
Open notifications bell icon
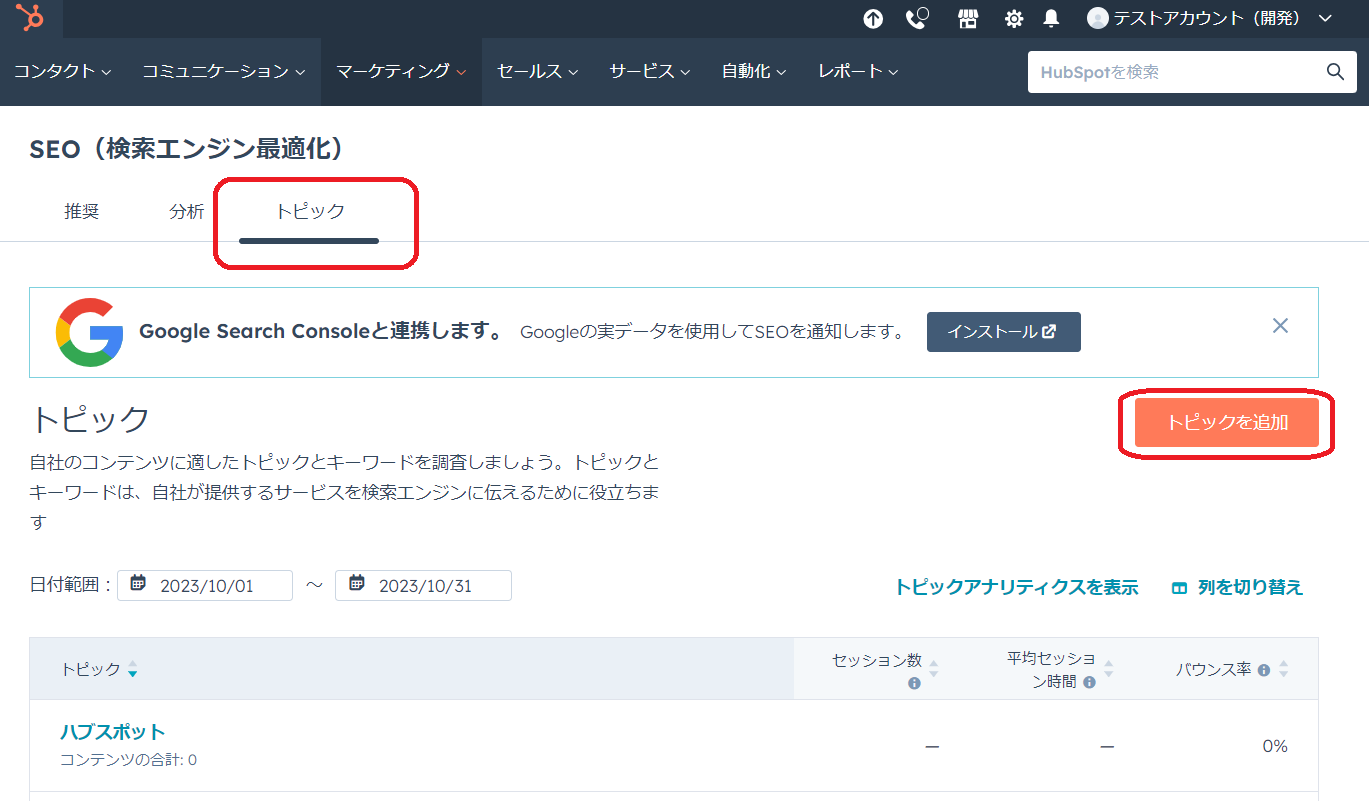(x=1051, y=19)
